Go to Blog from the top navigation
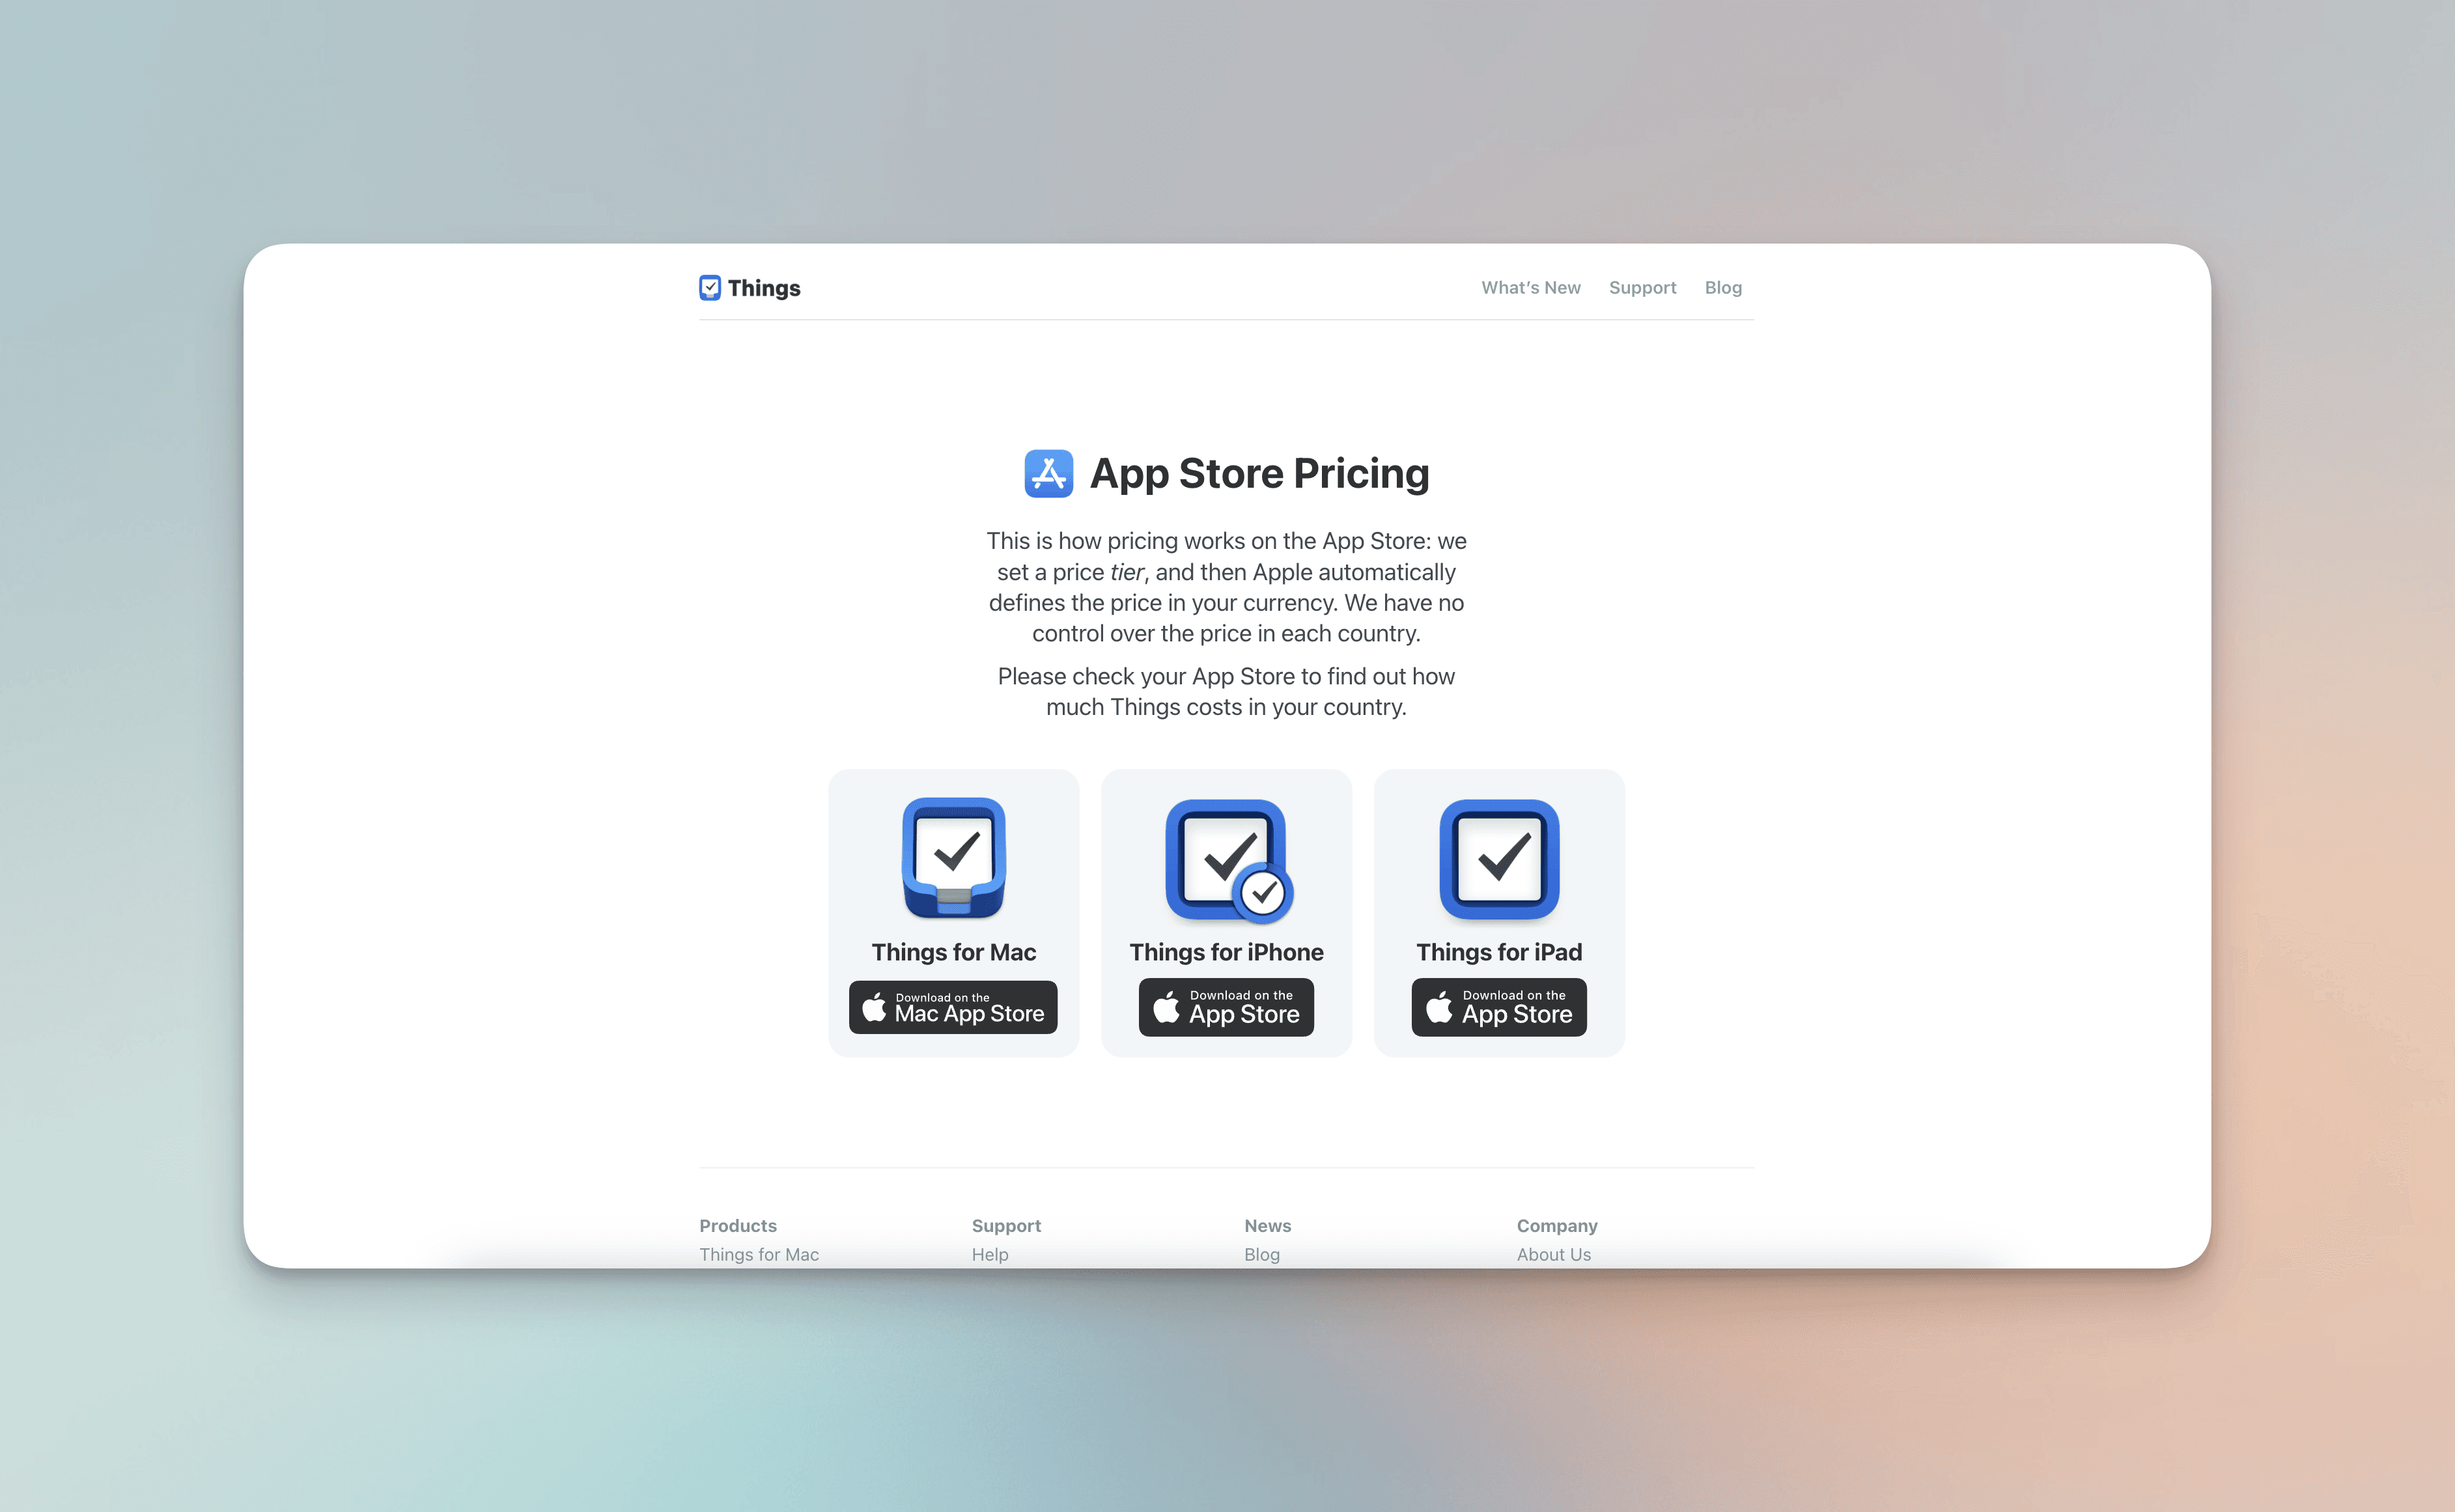Screen dimensions: 2455x1512 1722,288
